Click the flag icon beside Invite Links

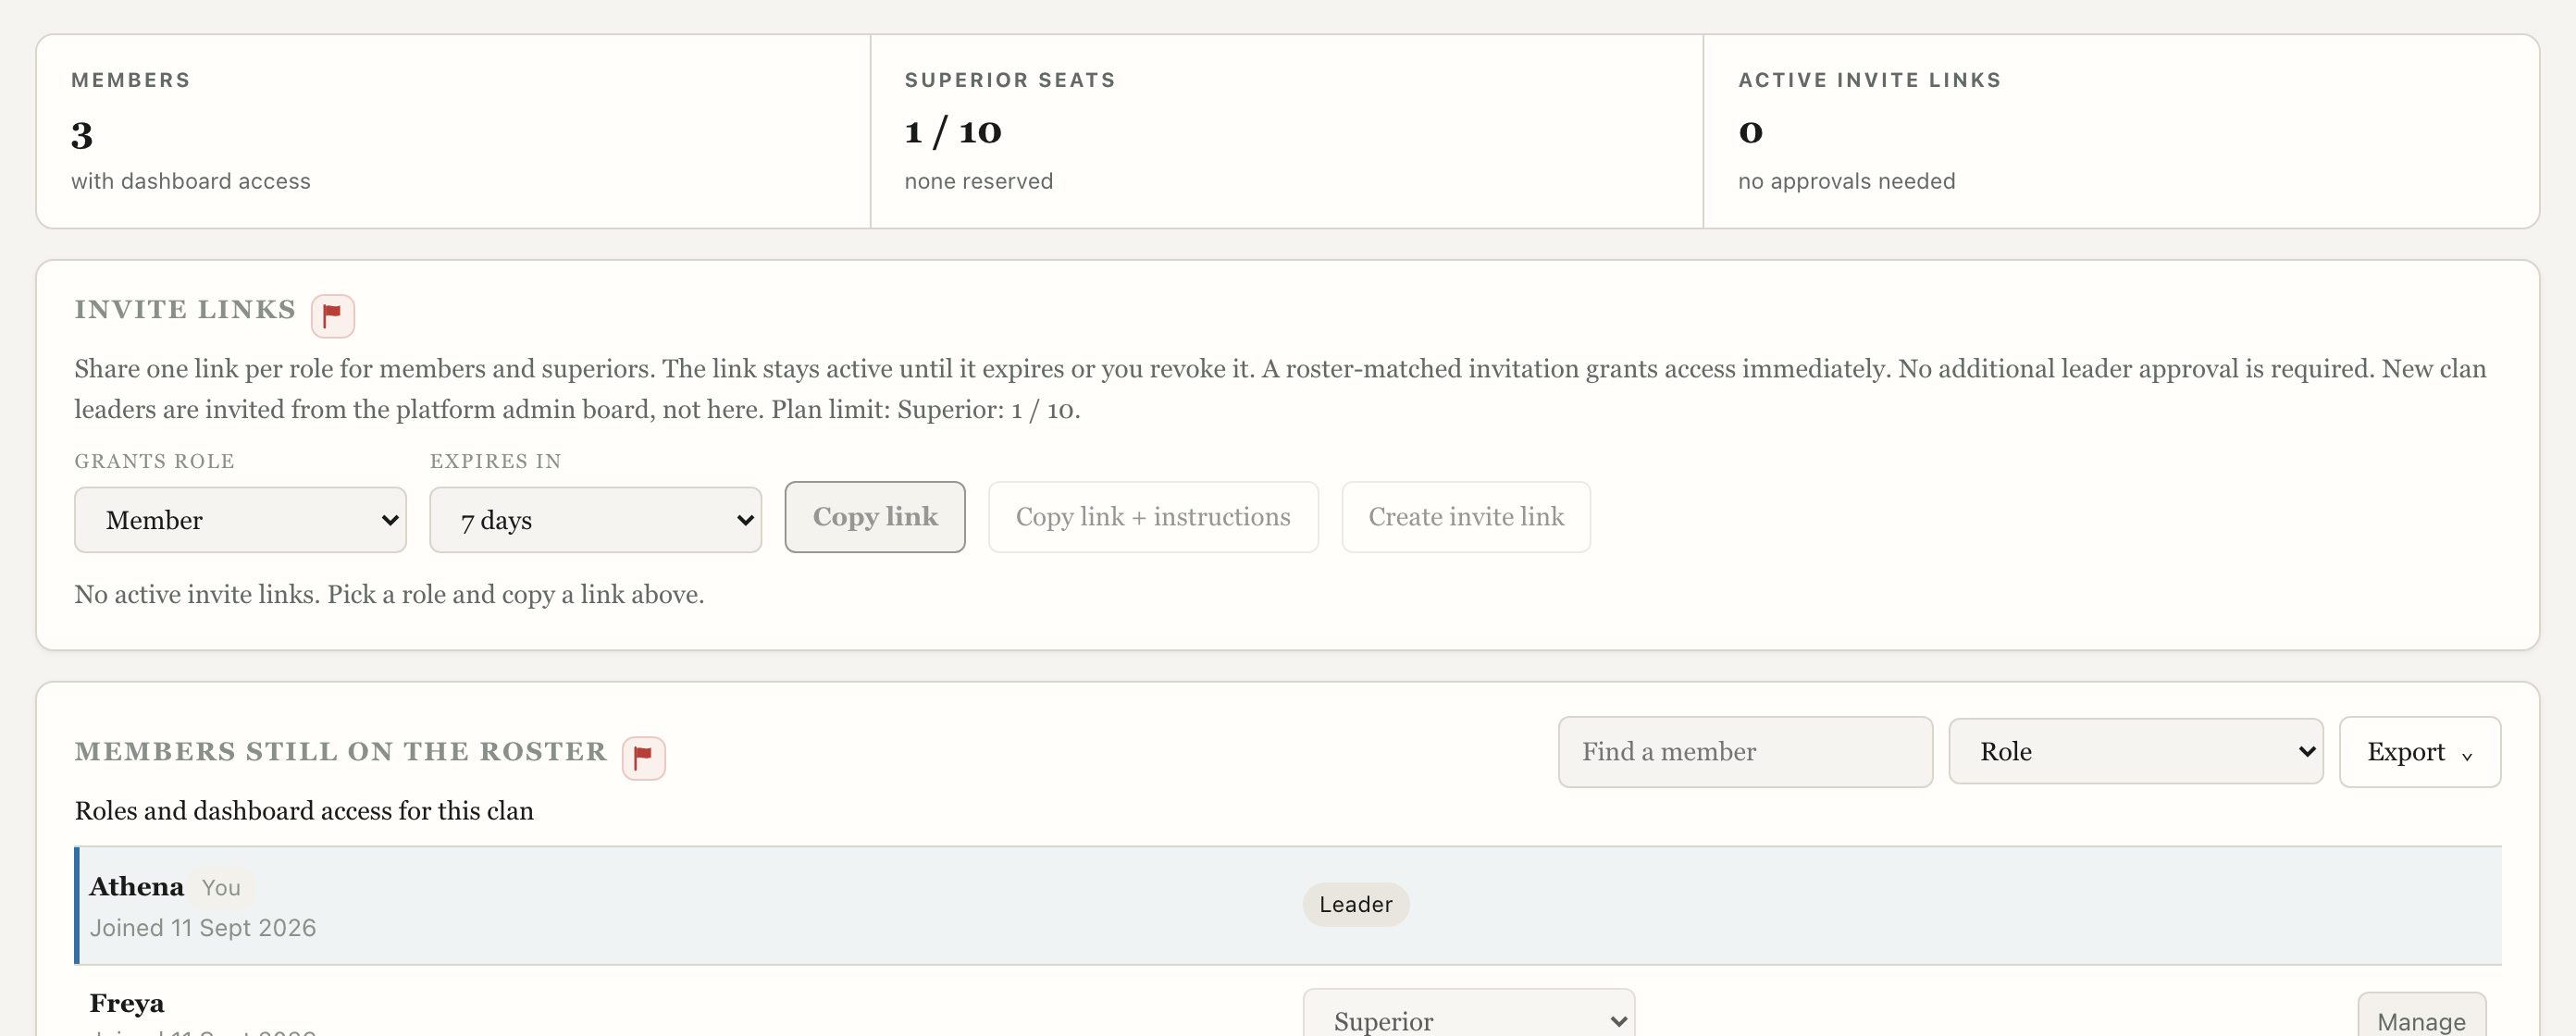pyautogui.click(x=332, y=316)
